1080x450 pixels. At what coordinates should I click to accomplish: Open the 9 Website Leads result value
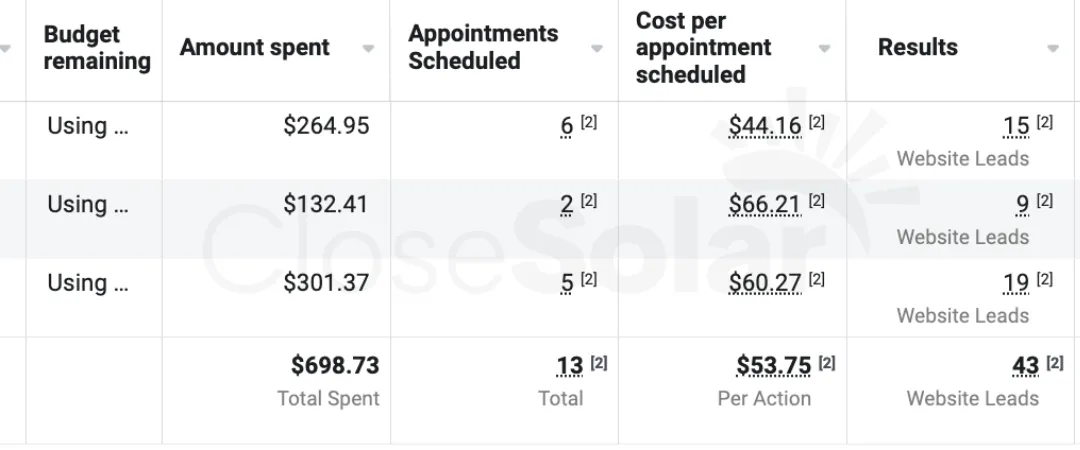click(x=1023, y=205)
